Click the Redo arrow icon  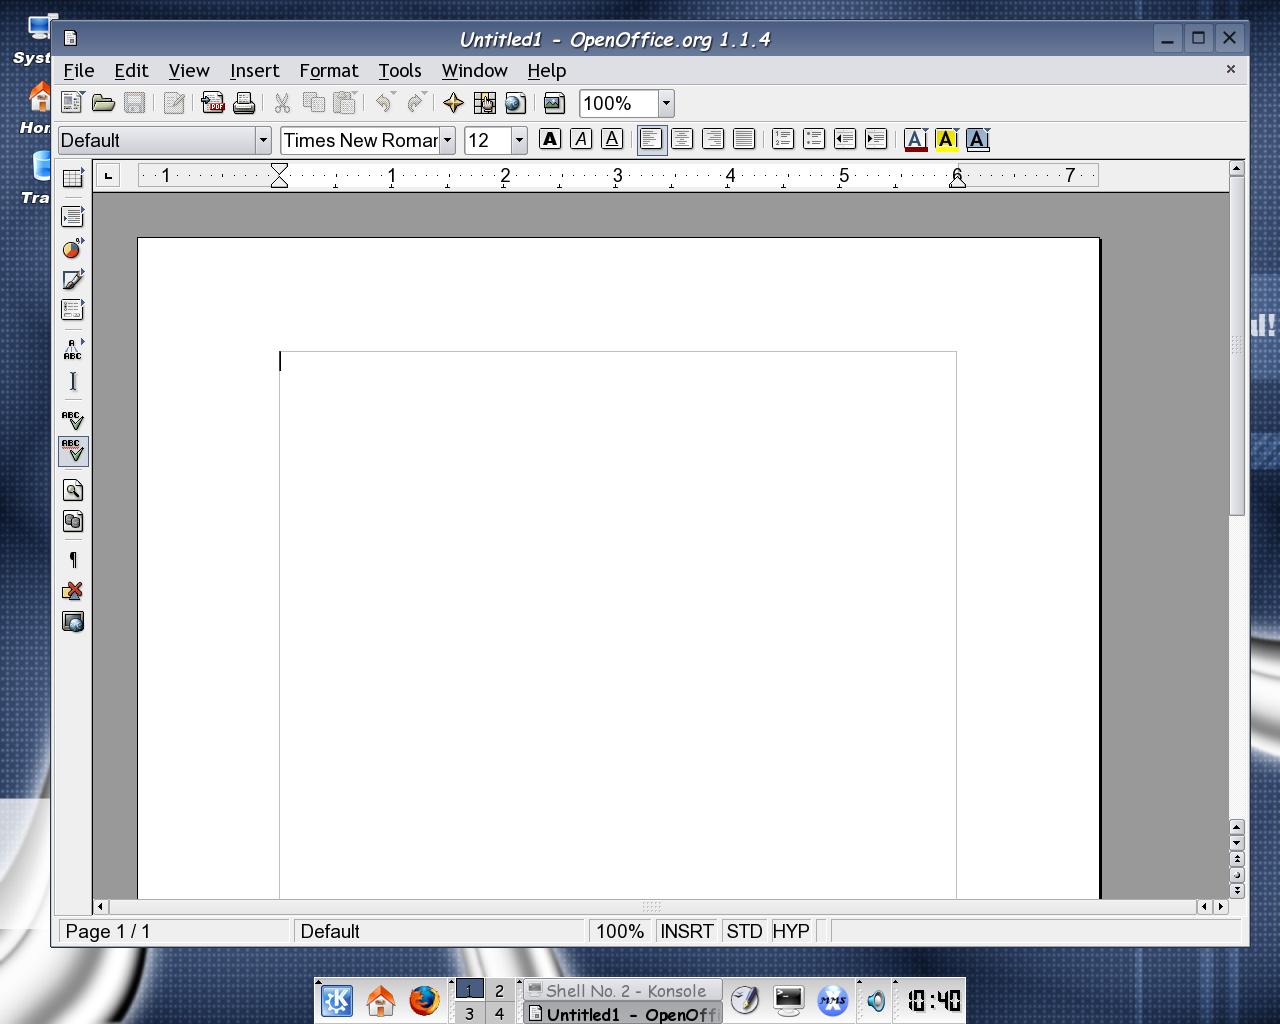(416, 103)
